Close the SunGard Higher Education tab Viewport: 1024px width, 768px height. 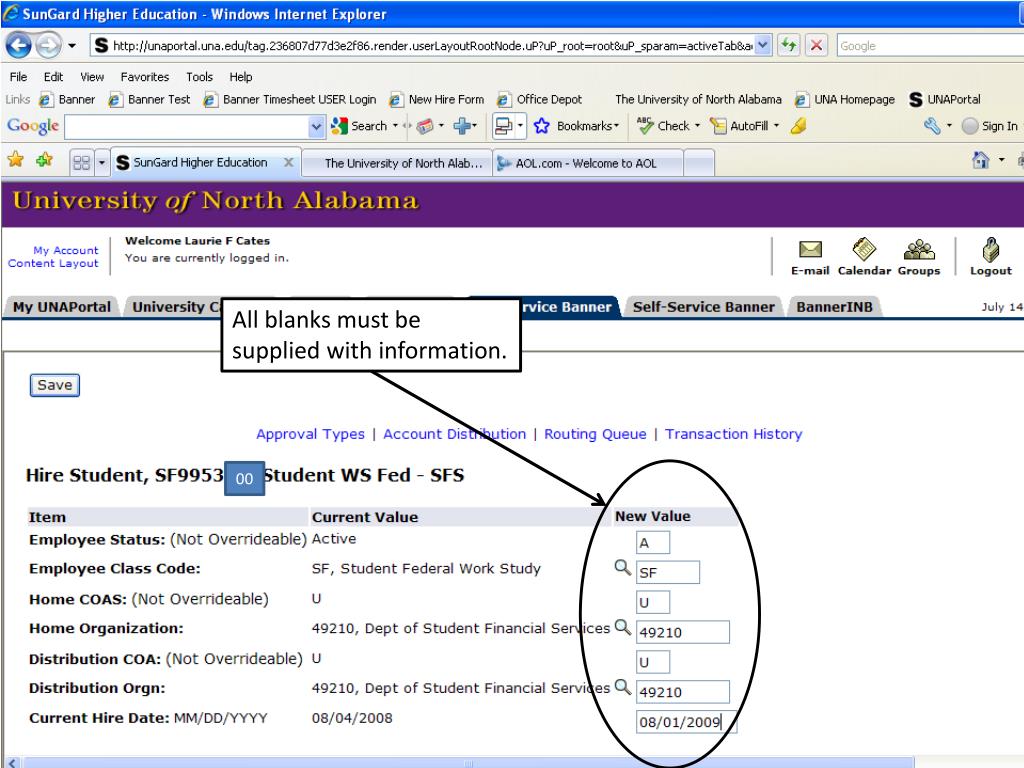point(289,162)
